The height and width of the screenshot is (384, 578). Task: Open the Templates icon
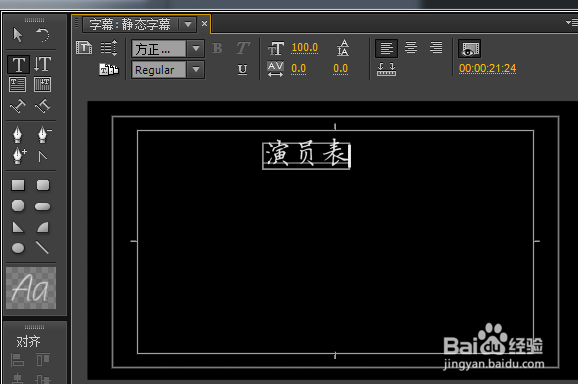109,69
